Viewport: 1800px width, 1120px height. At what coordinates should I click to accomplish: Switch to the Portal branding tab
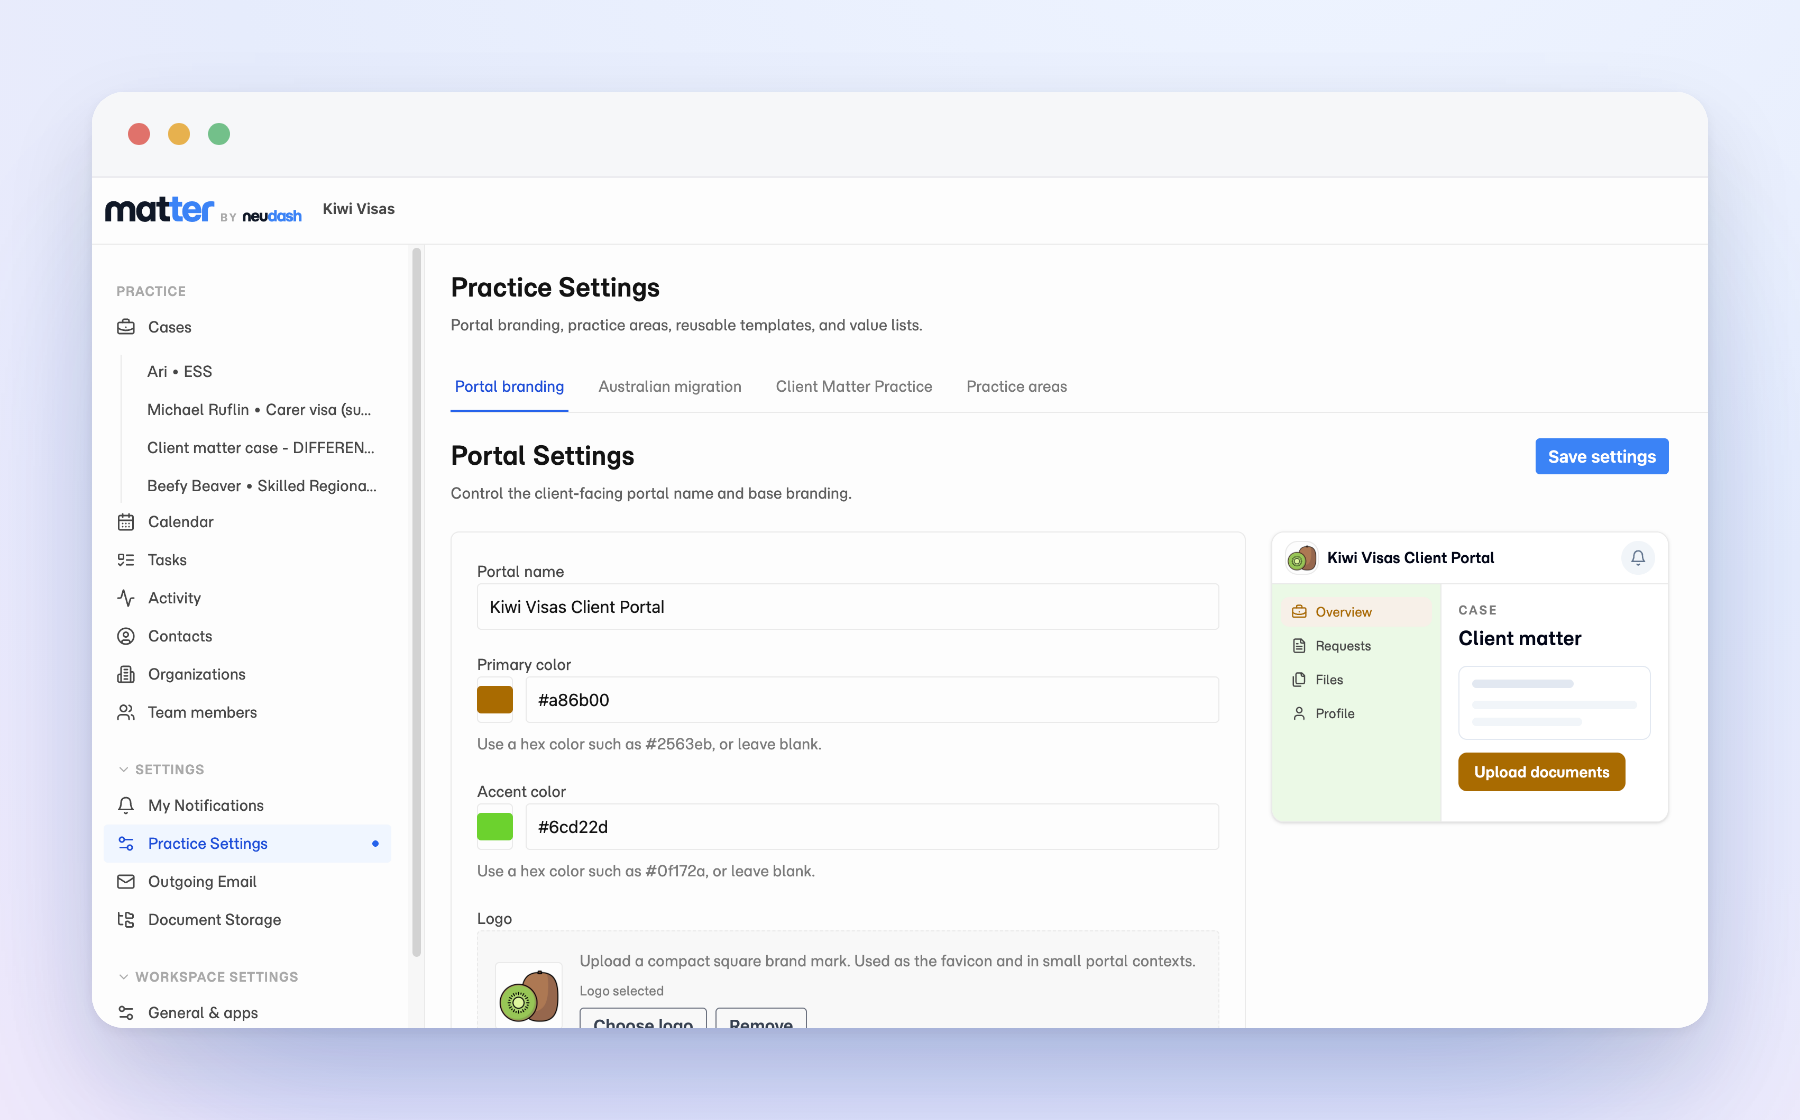(x=509, y=387)
